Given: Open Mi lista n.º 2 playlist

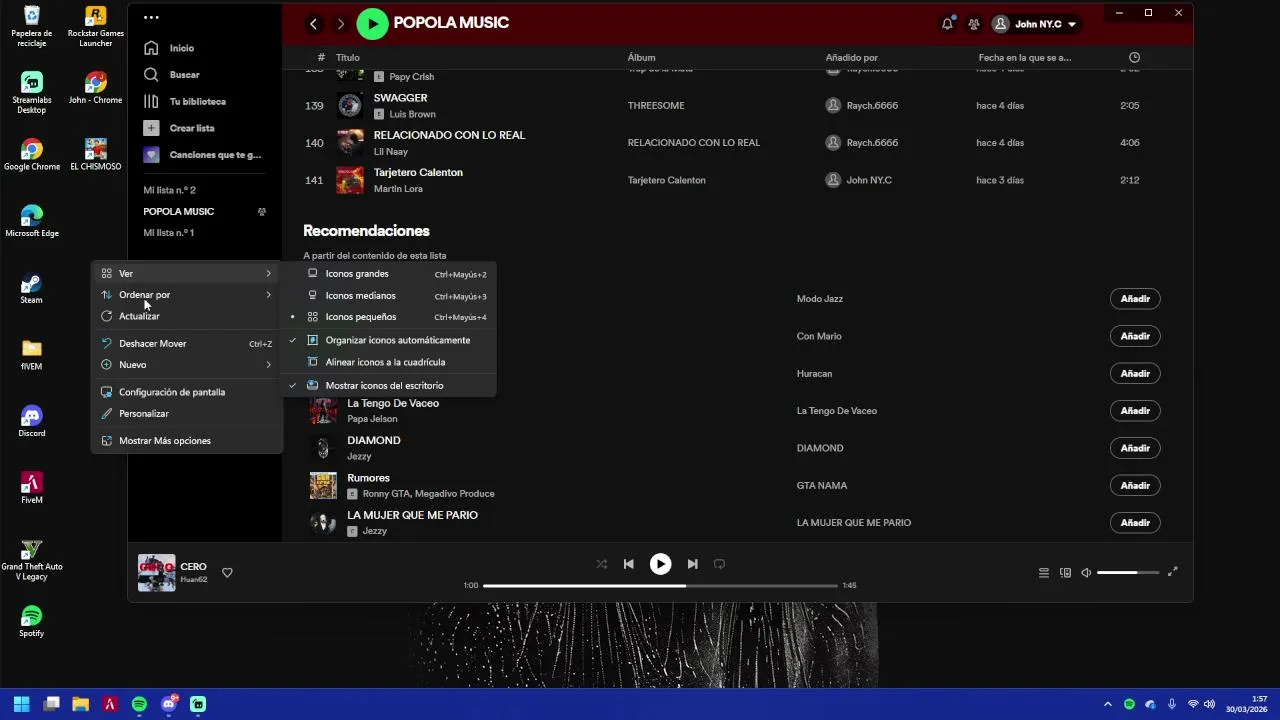Looking at the screenshot, I should tap(169, 190).
